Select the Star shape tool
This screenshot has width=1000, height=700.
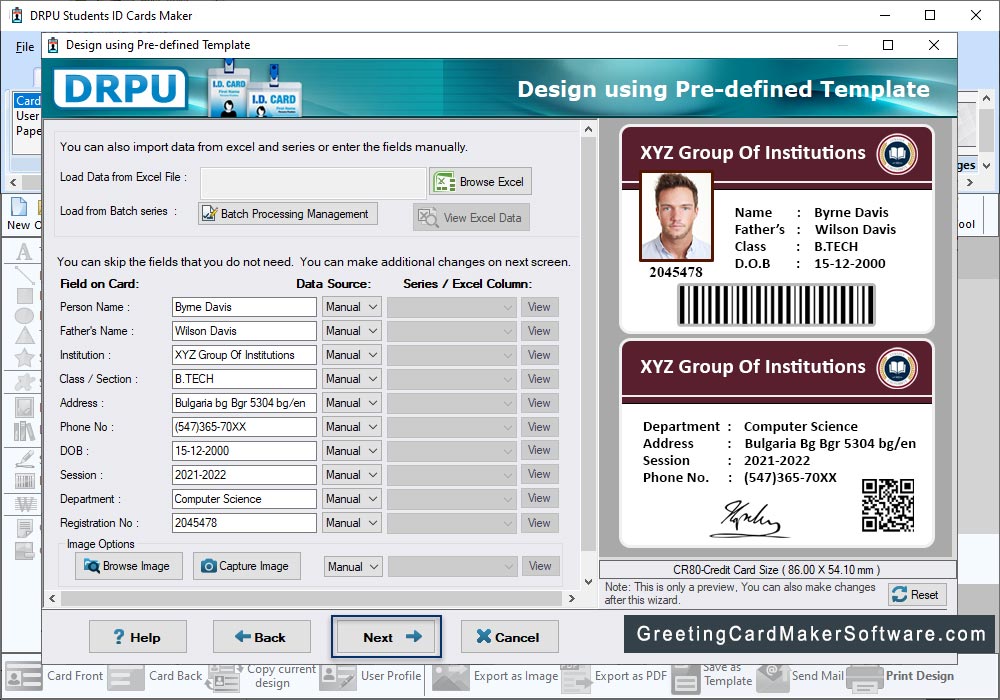coord(24,358)
